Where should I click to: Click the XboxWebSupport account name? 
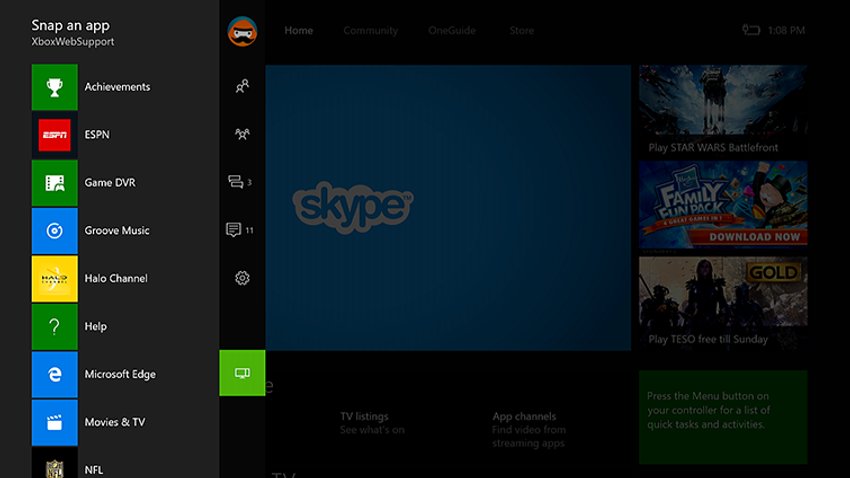click(73, 42)
